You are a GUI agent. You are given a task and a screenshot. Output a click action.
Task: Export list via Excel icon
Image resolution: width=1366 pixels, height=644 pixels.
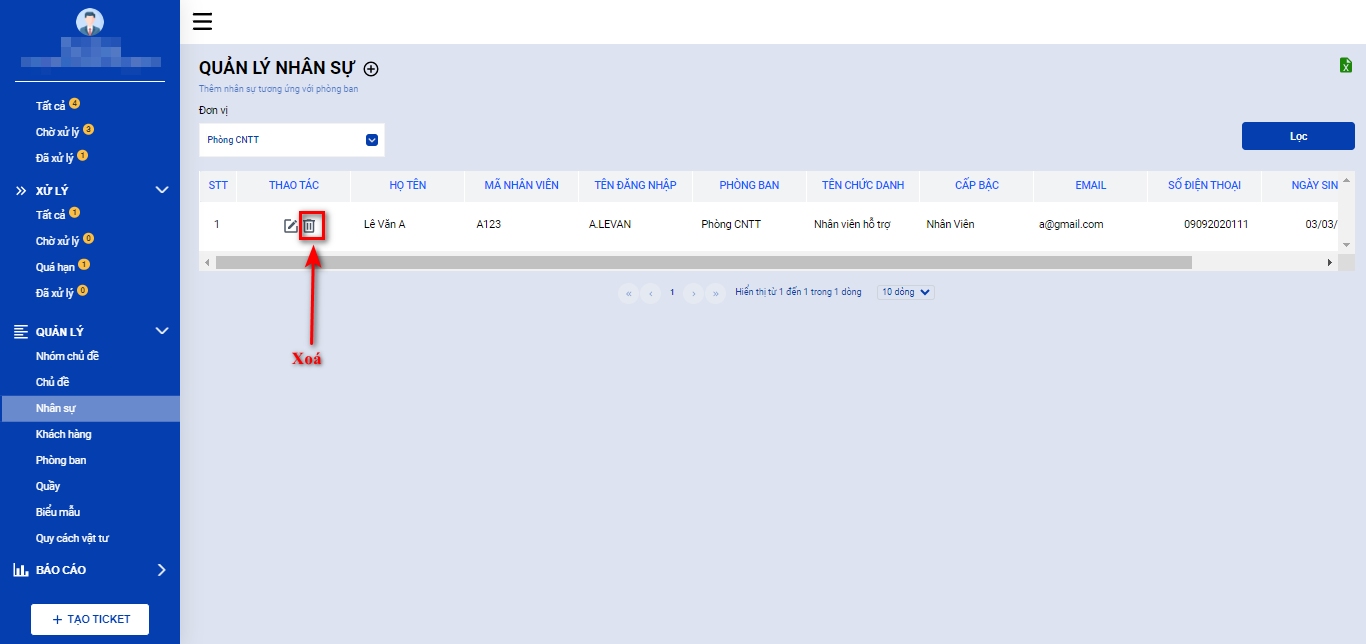[1346, 65]
